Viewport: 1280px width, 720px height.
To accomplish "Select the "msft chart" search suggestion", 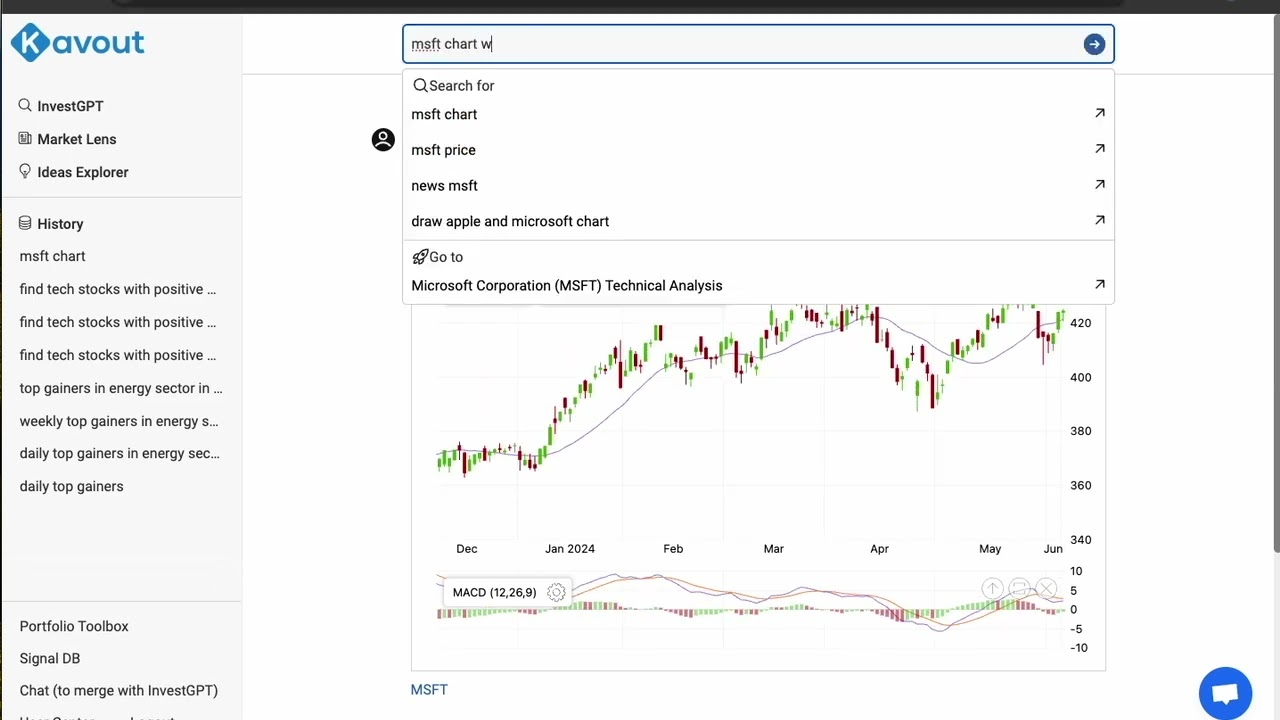I will [758, 114].
